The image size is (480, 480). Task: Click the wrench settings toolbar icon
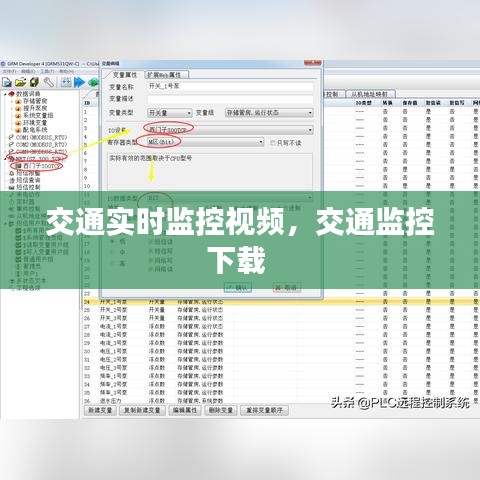49,82
